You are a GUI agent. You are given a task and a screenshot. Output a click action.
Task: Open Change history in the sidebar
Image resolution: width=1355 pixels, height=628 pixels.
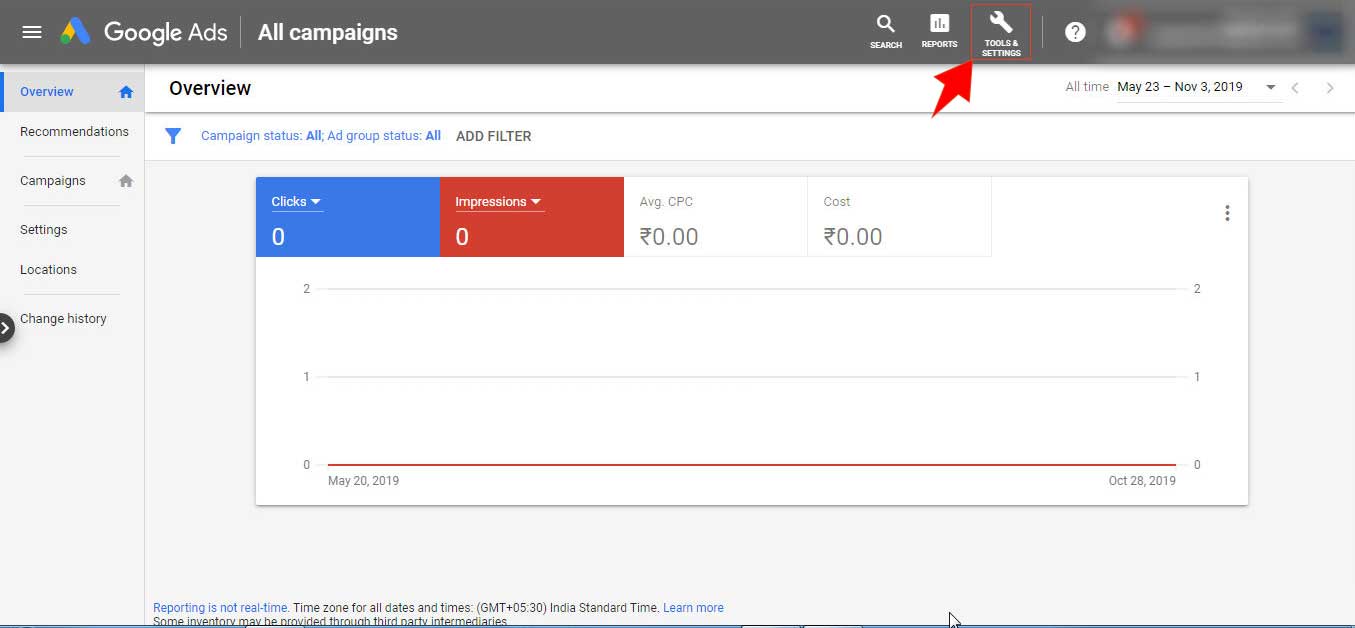tap(63, 319)
